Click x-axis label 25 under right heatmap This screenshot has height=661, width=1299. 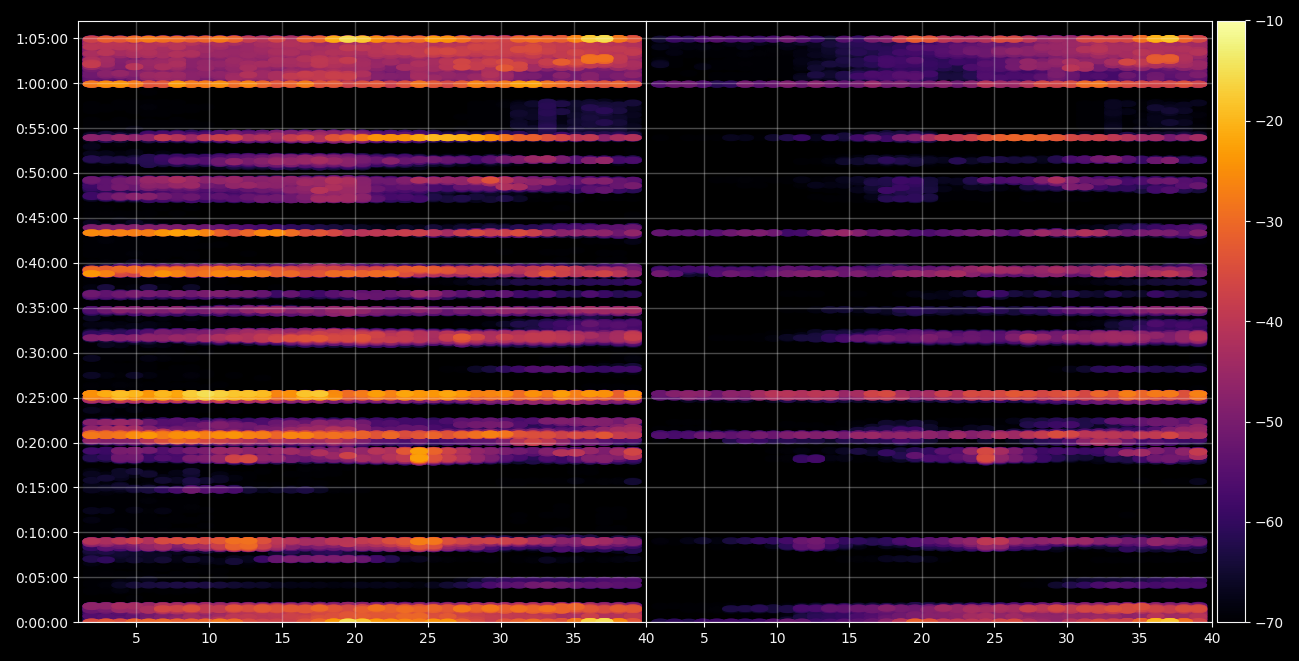click(995, 637)
